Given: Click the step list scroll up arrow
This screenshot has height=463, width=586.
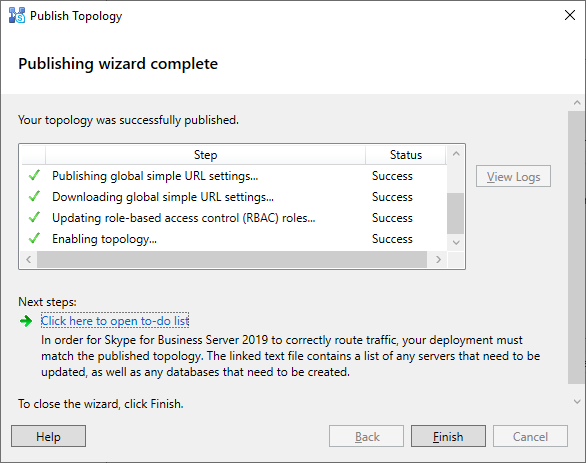Looking at the screenshot, I should (456, 154).
